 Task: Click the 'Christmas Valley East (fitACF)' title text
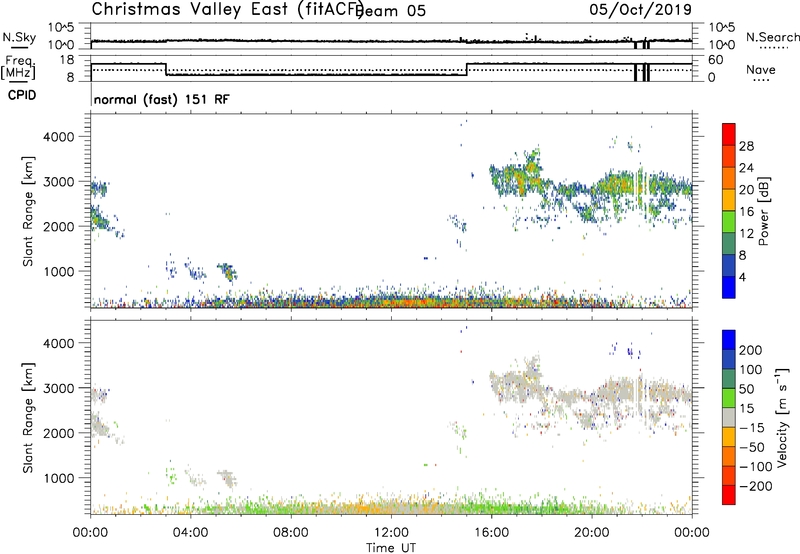(x=228, y=10)
